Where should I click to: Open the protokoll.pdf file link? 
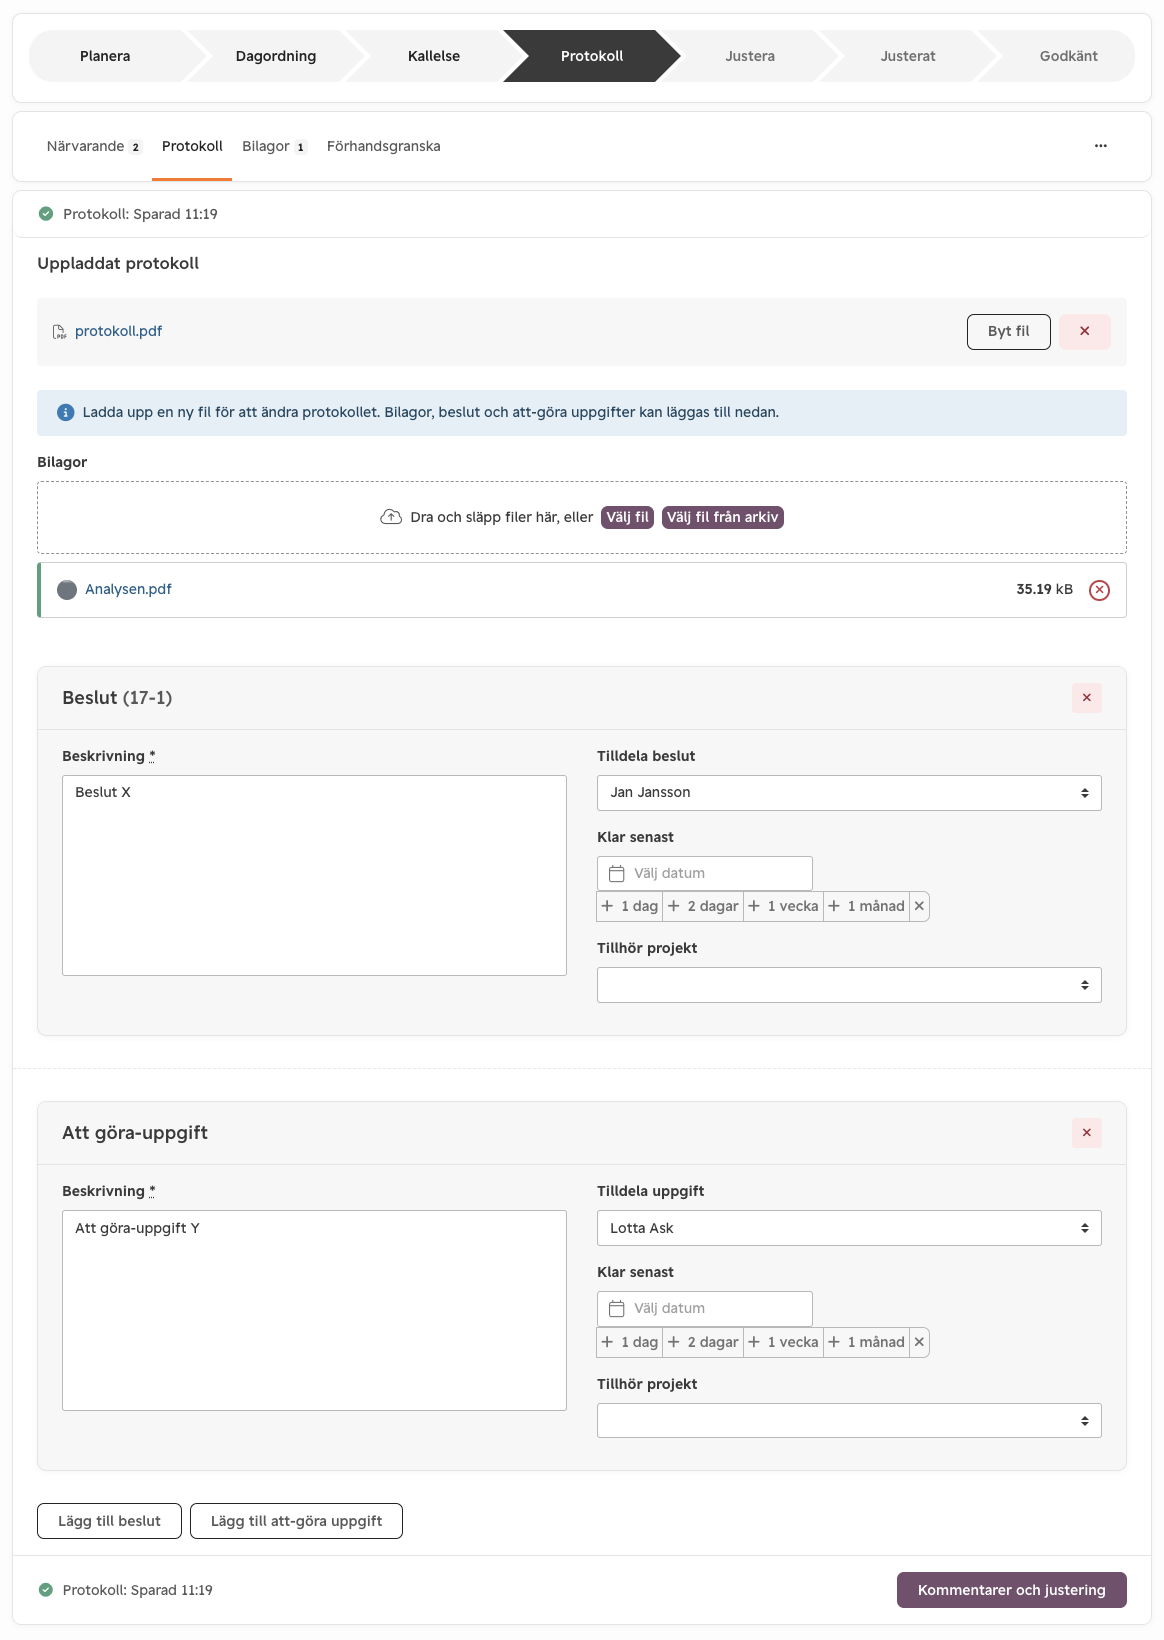pyautogui.click(x=118, y=332)
